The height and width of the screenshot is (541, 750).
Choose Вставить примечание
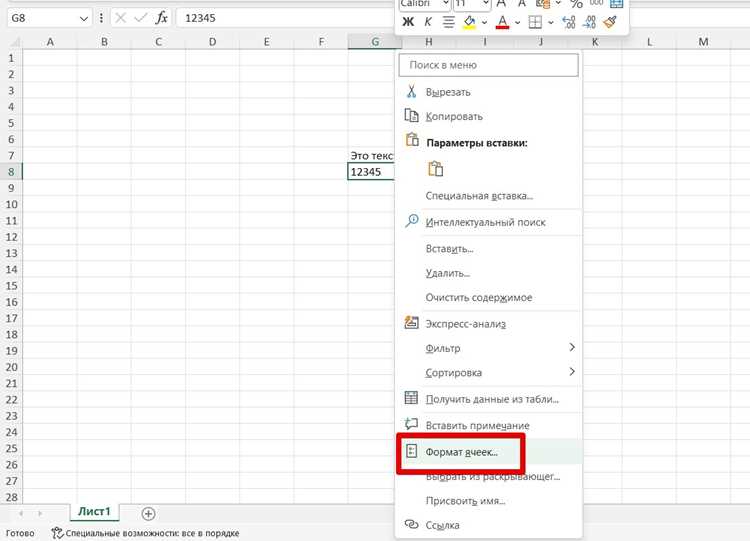(488, 425)
